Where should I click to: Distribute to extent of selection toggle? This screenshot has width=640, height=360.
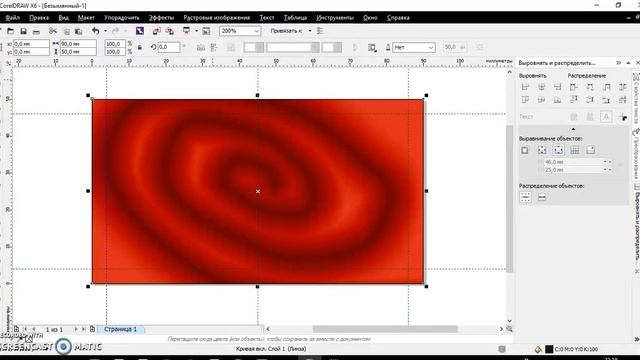(525, 198)
